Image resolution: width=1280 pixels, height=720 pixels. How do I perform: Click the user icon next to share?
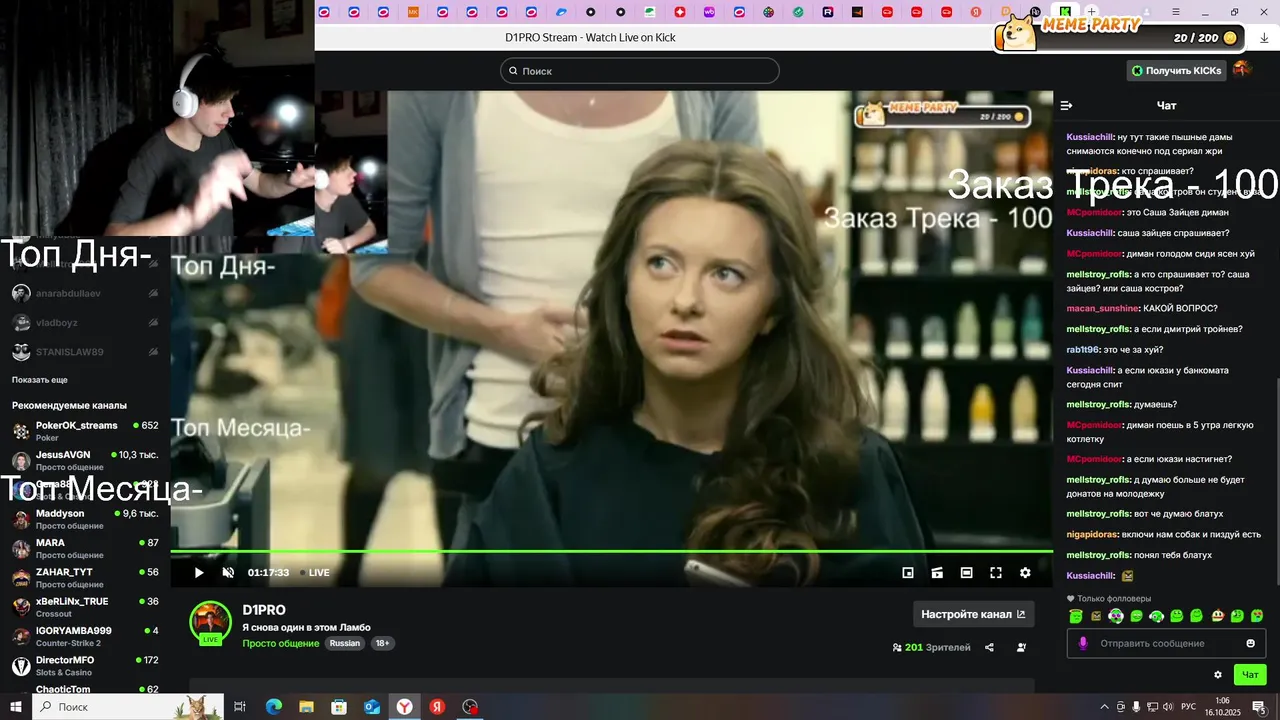pyautogui.click(x=1021, y=647)
